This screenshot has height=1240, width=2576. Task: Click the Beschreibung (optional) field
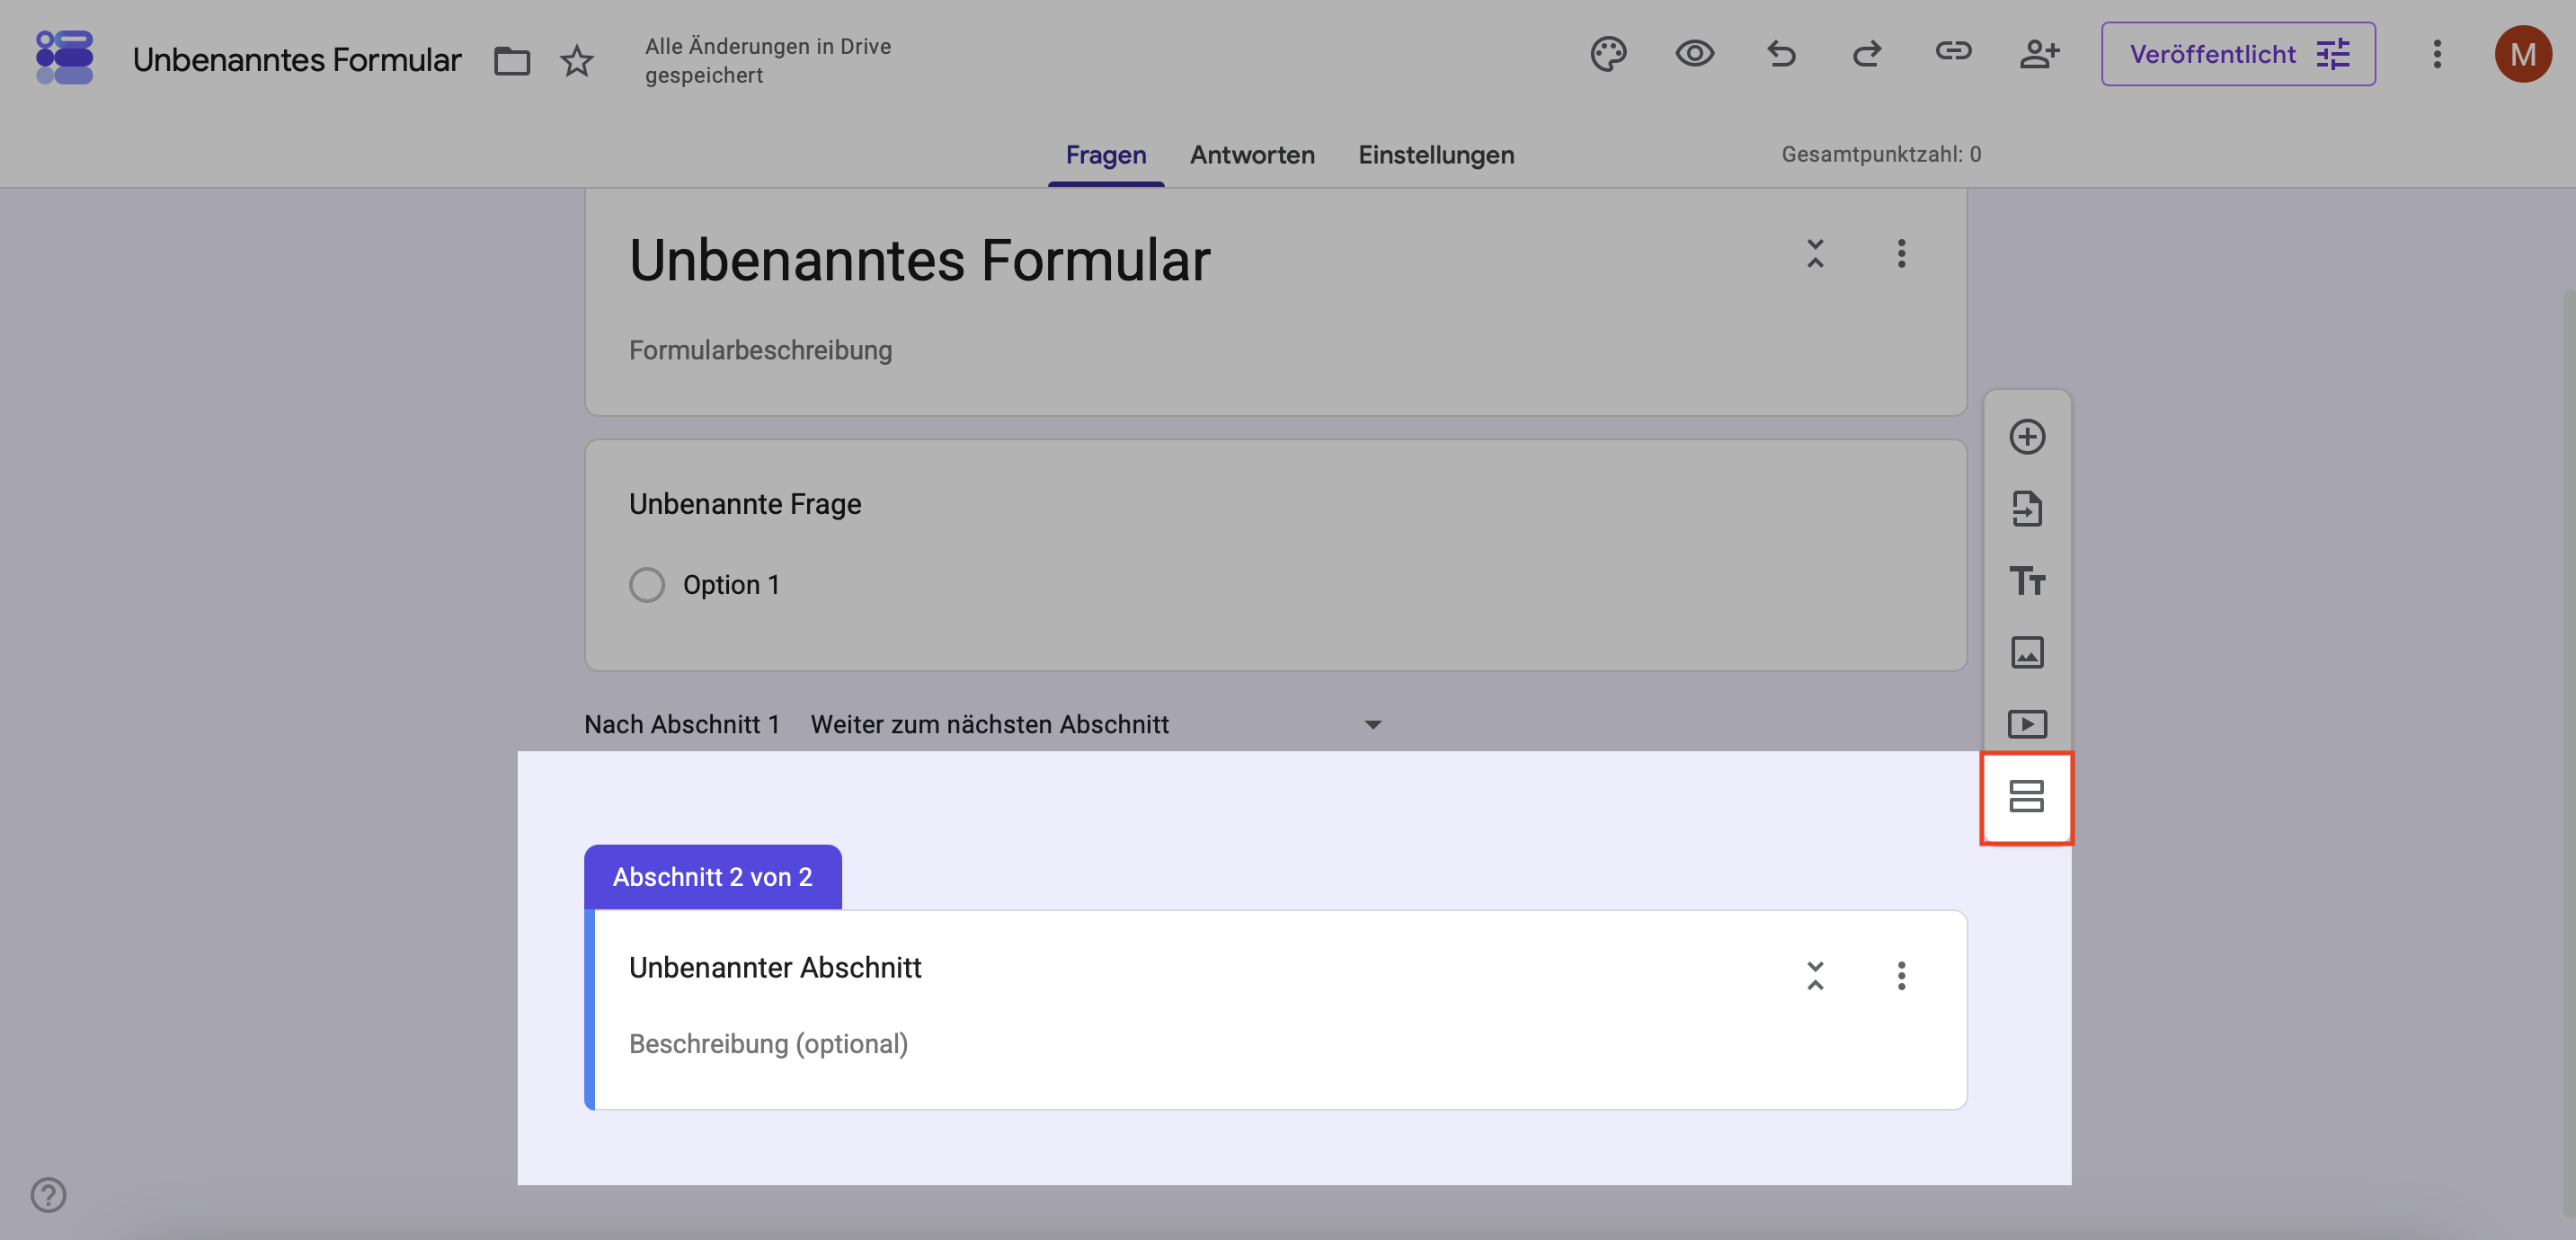click(768, 1044)
